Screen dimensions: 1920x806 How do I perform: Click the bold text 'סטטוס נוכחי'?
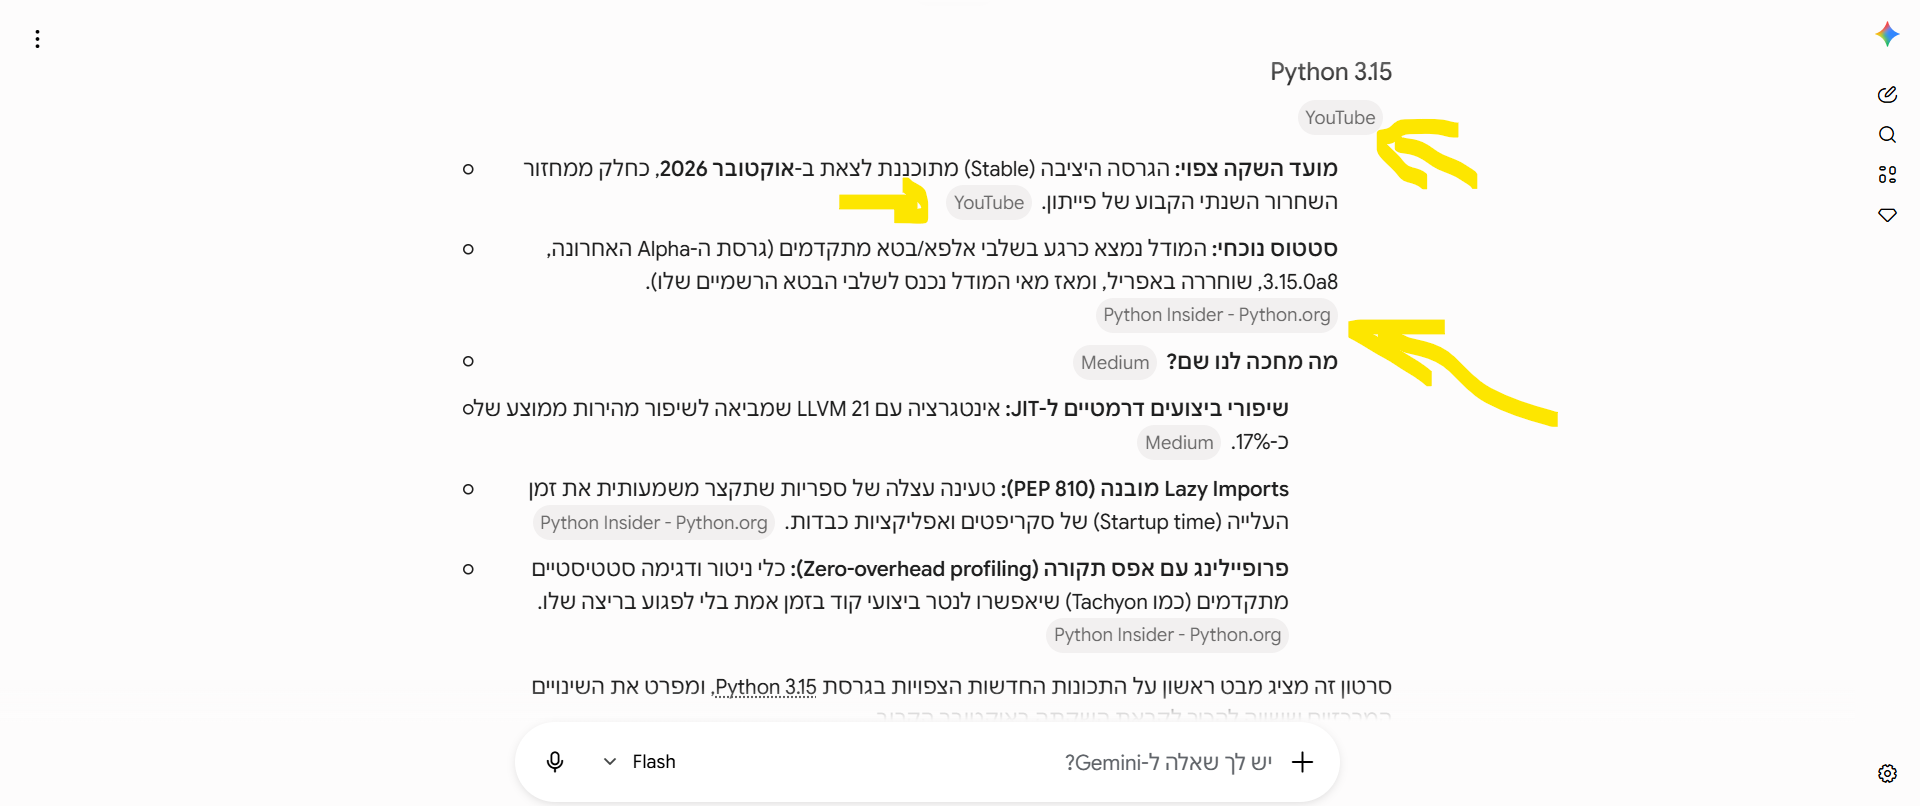coord(1277,249)
